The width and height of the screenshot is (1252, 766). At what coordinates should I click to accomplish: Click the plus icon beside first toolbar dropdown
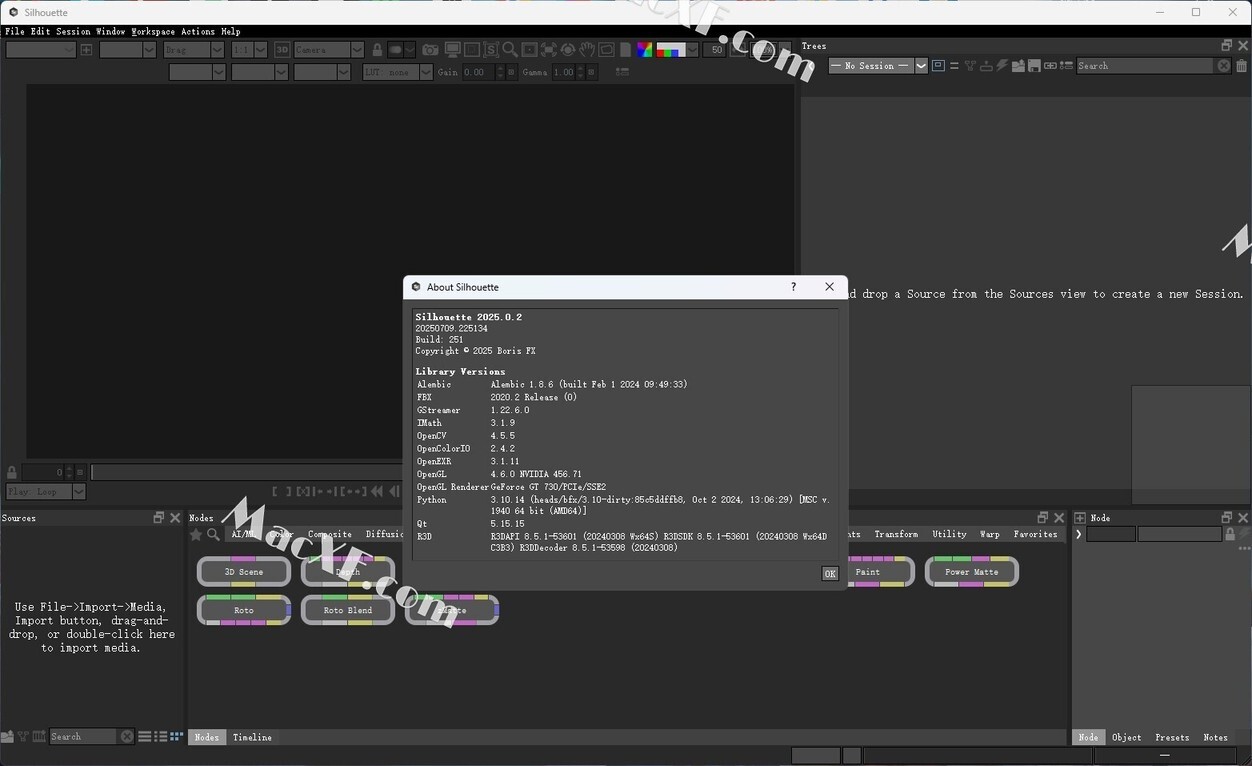(x=86, y=50)
